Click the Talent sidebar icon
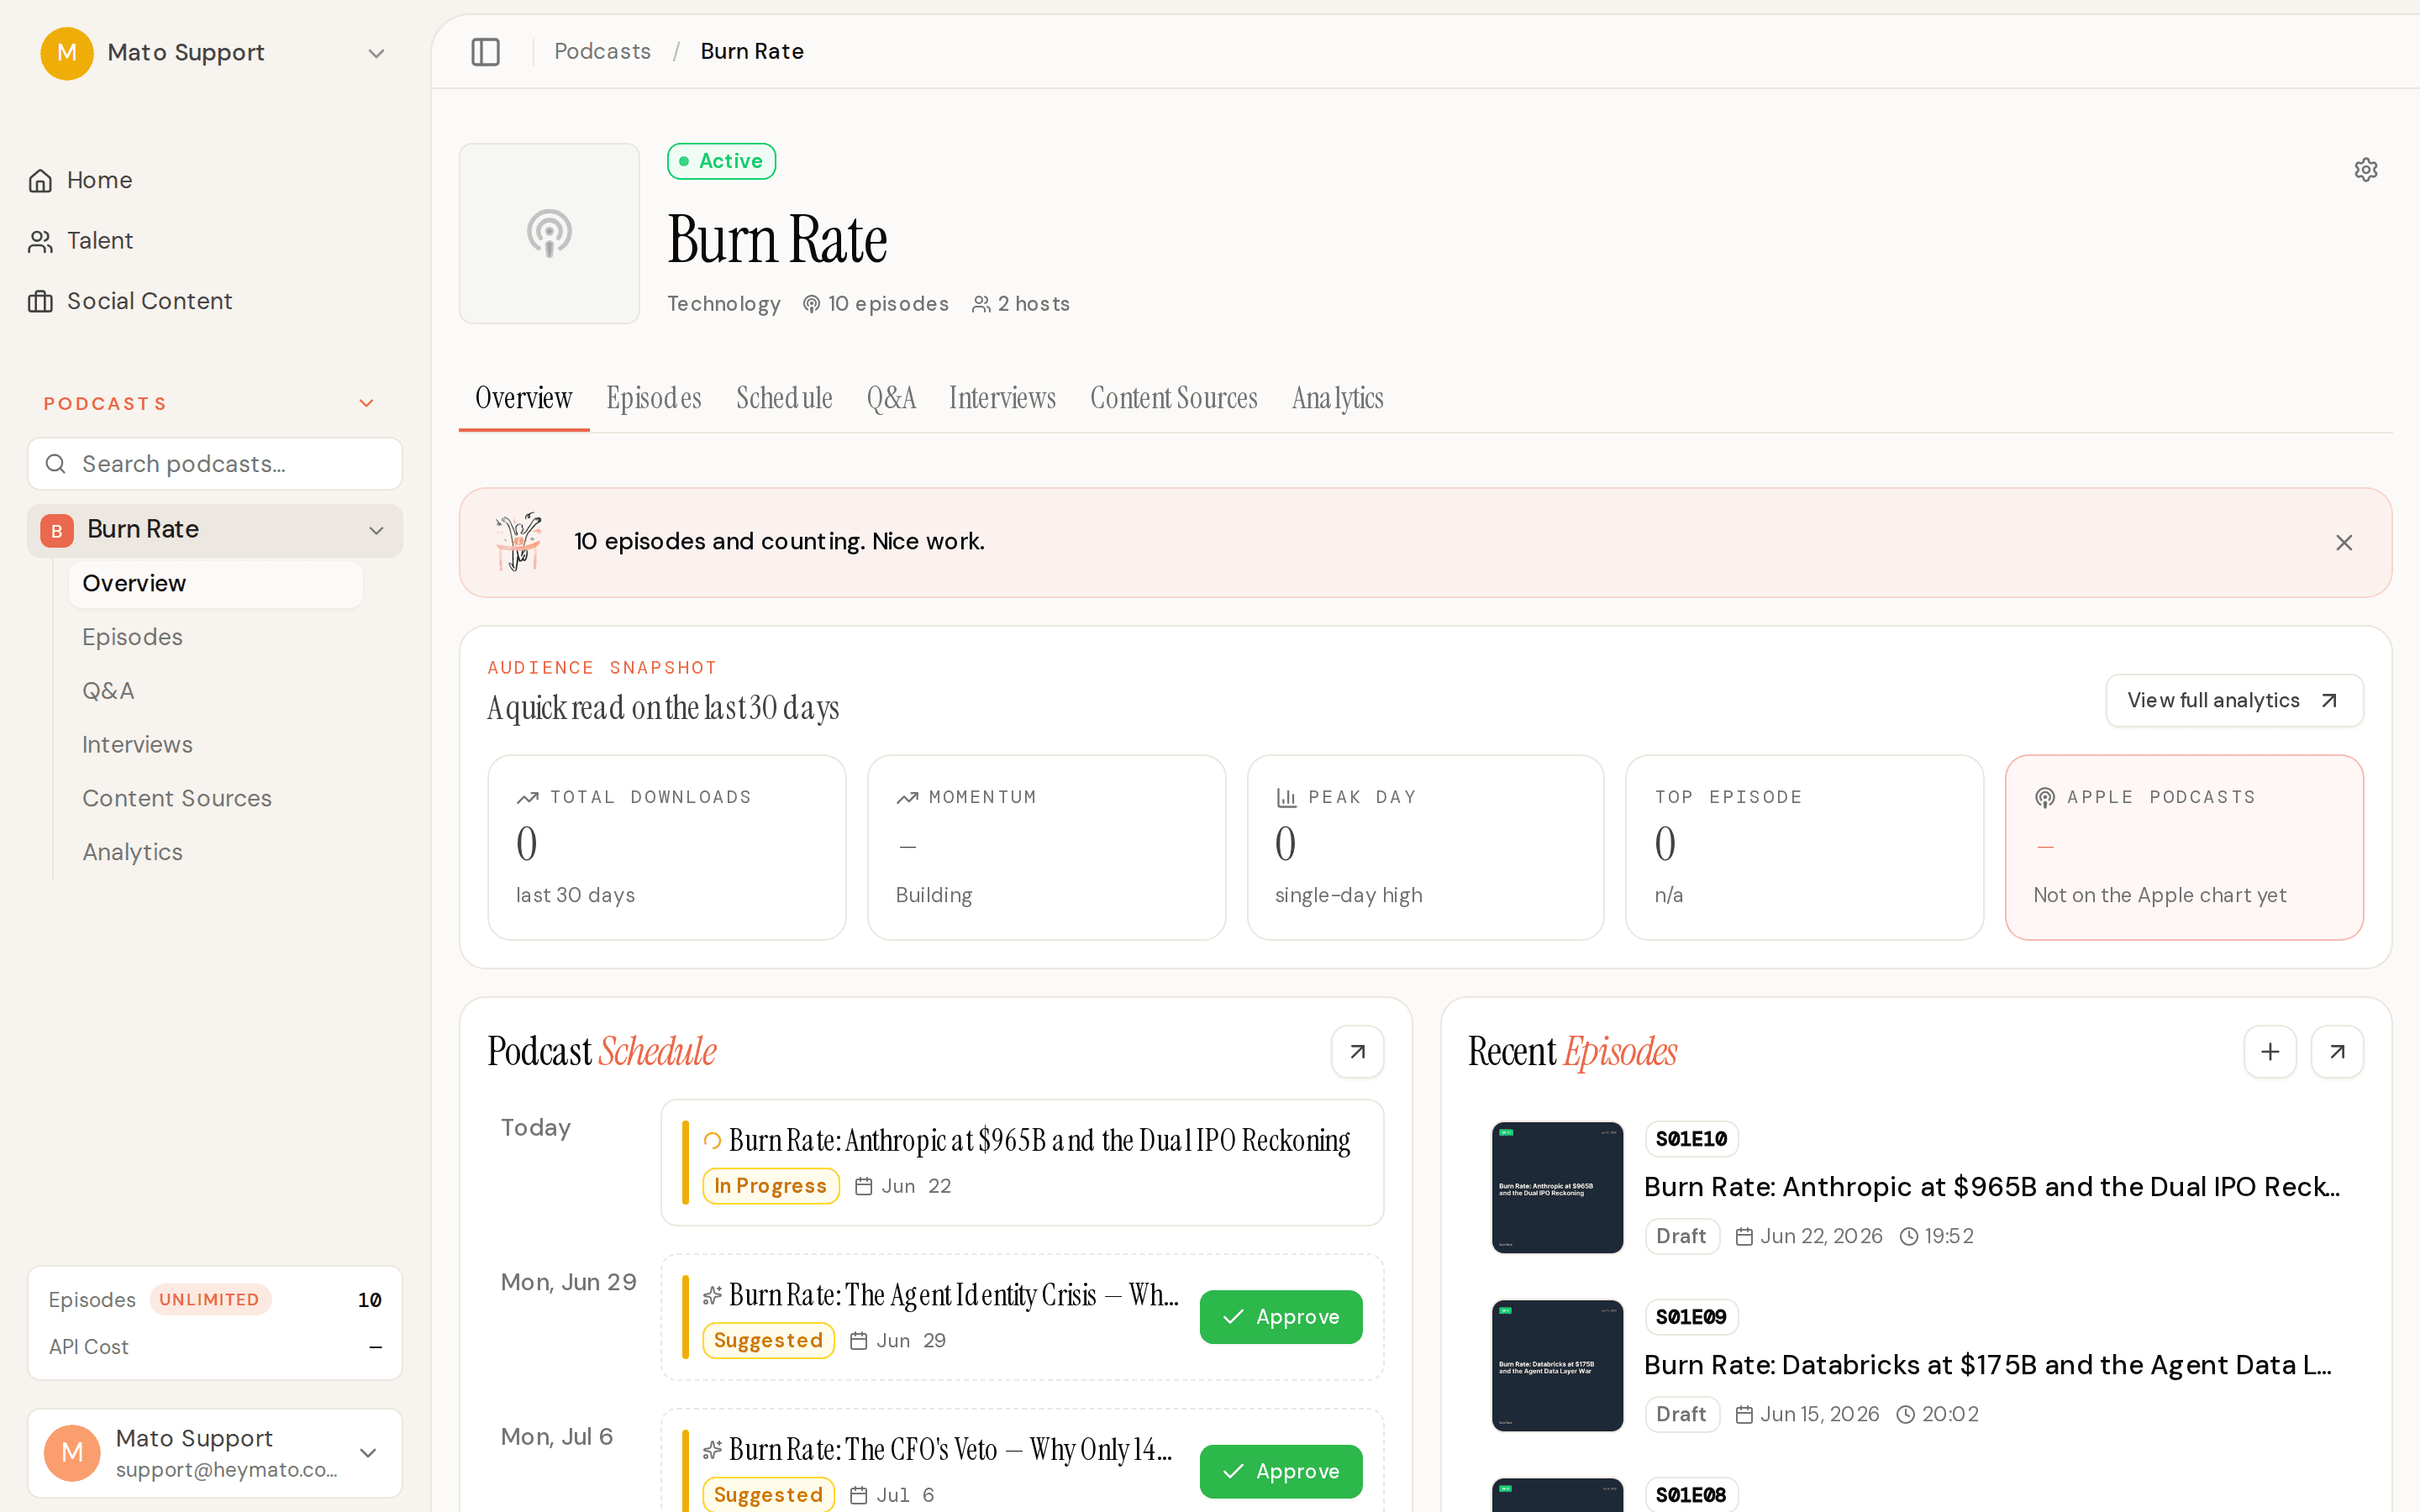Viewport: 2420px width, 1512px height. click(40, 241)
